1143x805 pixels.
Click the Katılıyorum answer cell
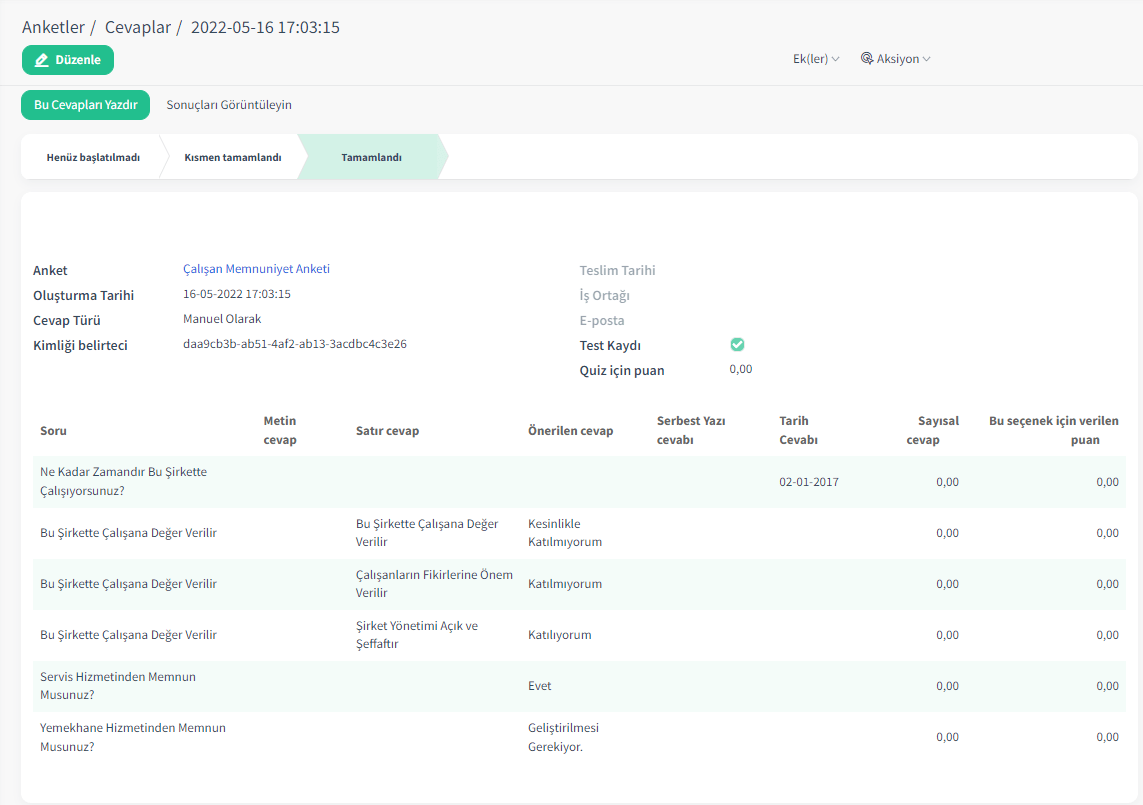pos(559,635)
